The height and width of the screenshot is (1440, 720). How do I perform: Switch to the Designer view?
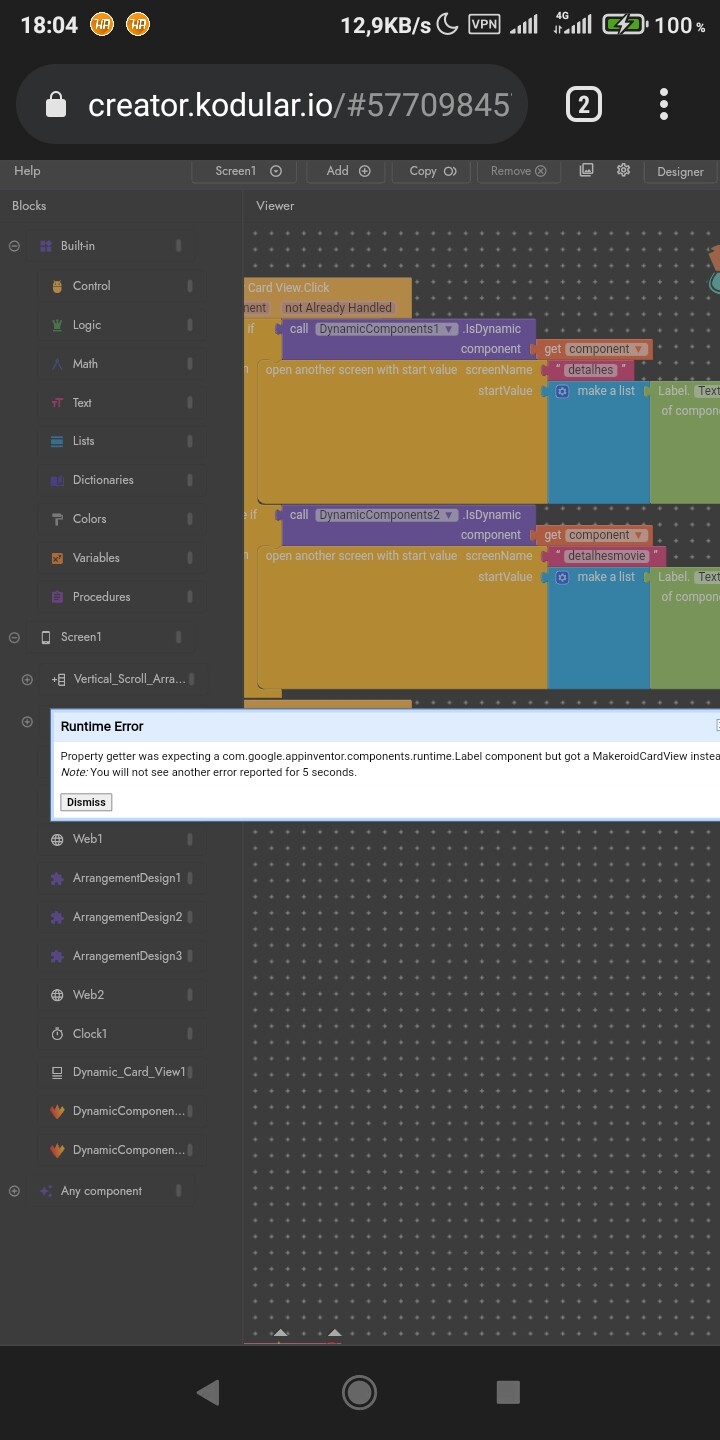click(680, 172)
